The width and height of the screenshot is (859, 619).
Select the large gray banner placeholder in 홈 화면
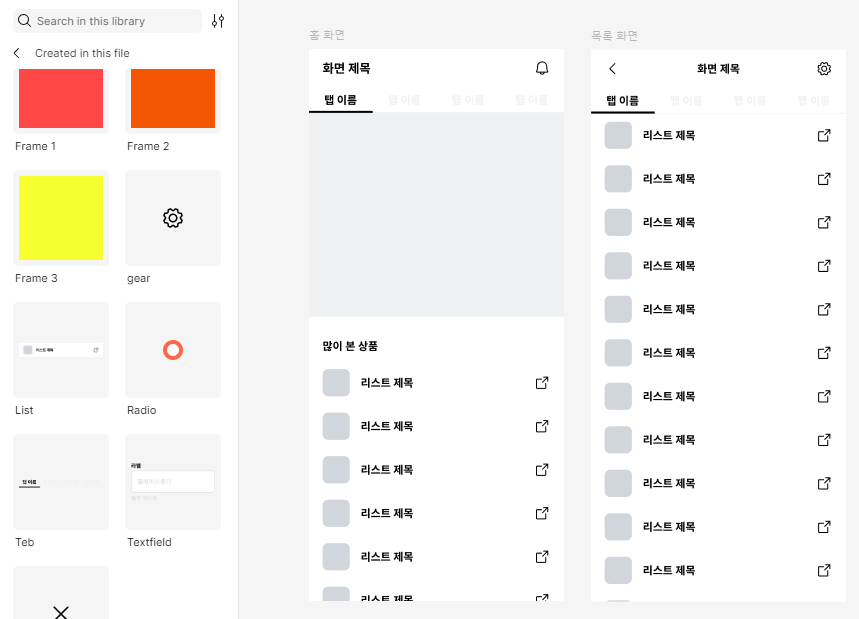click(x=437, y=215)
